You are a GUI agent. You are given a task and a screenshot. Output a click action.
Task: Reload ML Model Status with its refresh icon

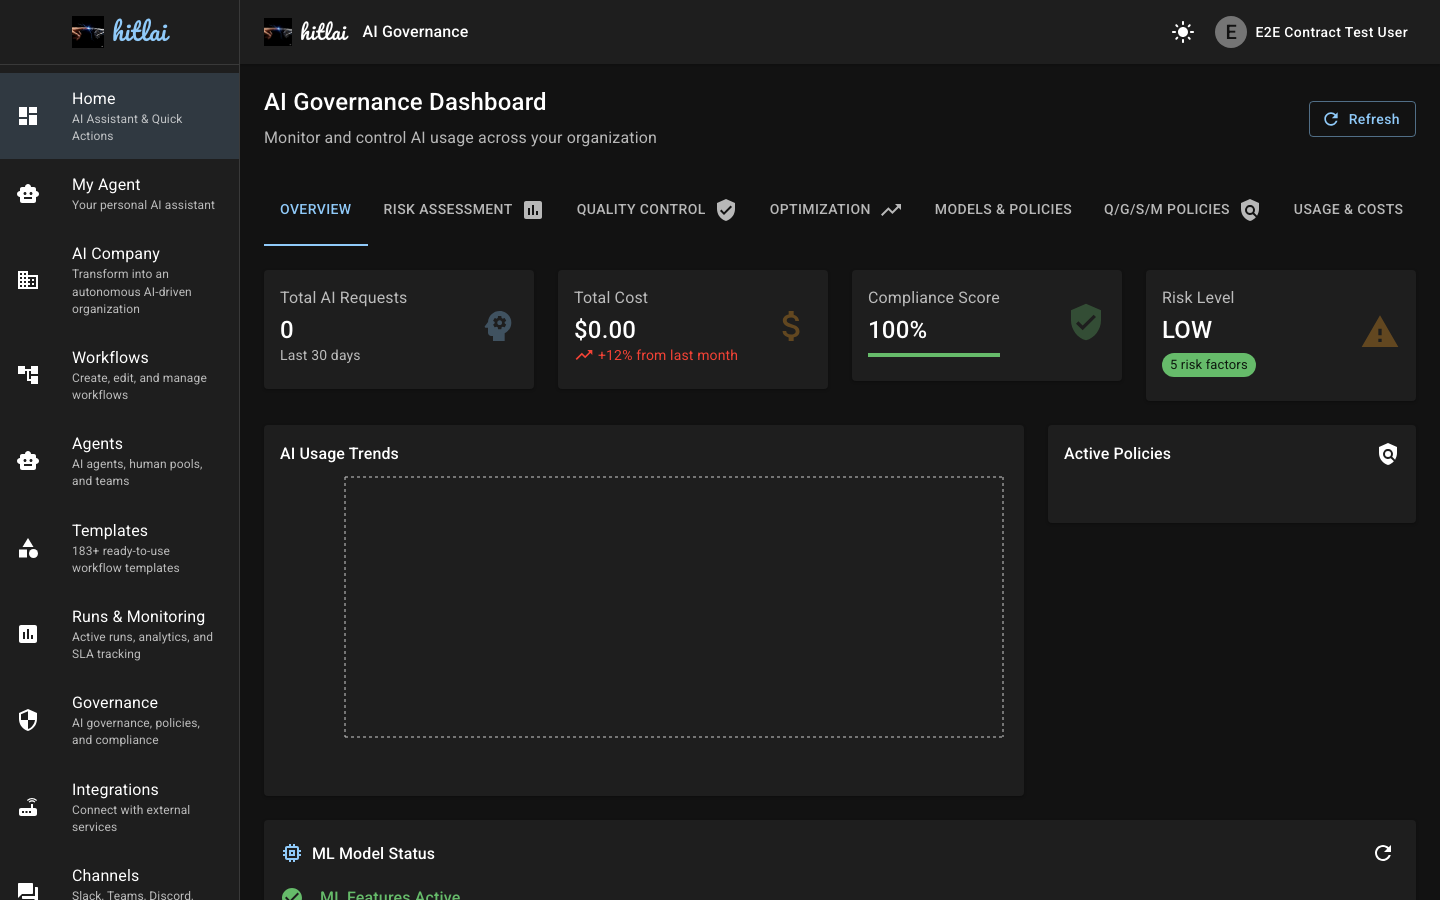click(1383, 853)
